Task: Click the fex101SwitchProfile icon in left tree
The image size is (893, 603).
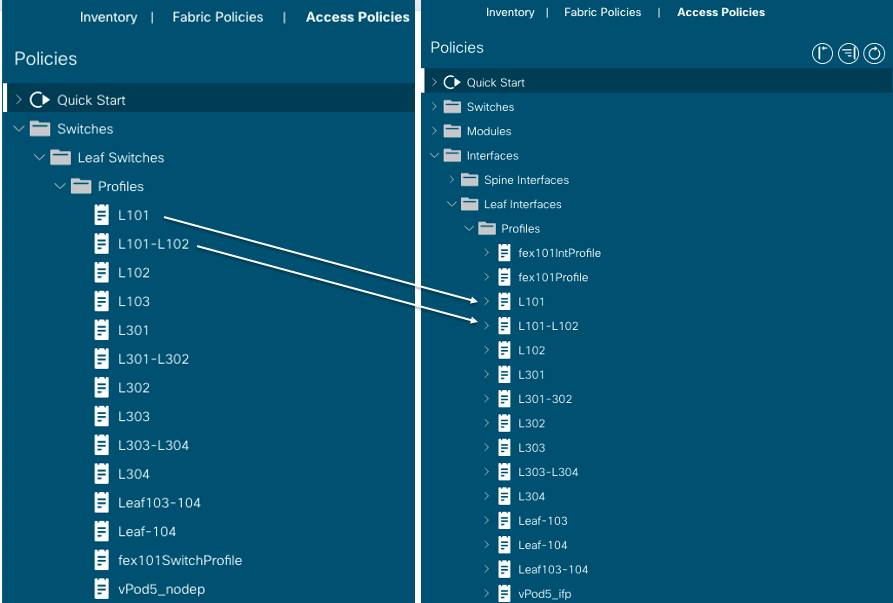Action: [x=101, y=560]
